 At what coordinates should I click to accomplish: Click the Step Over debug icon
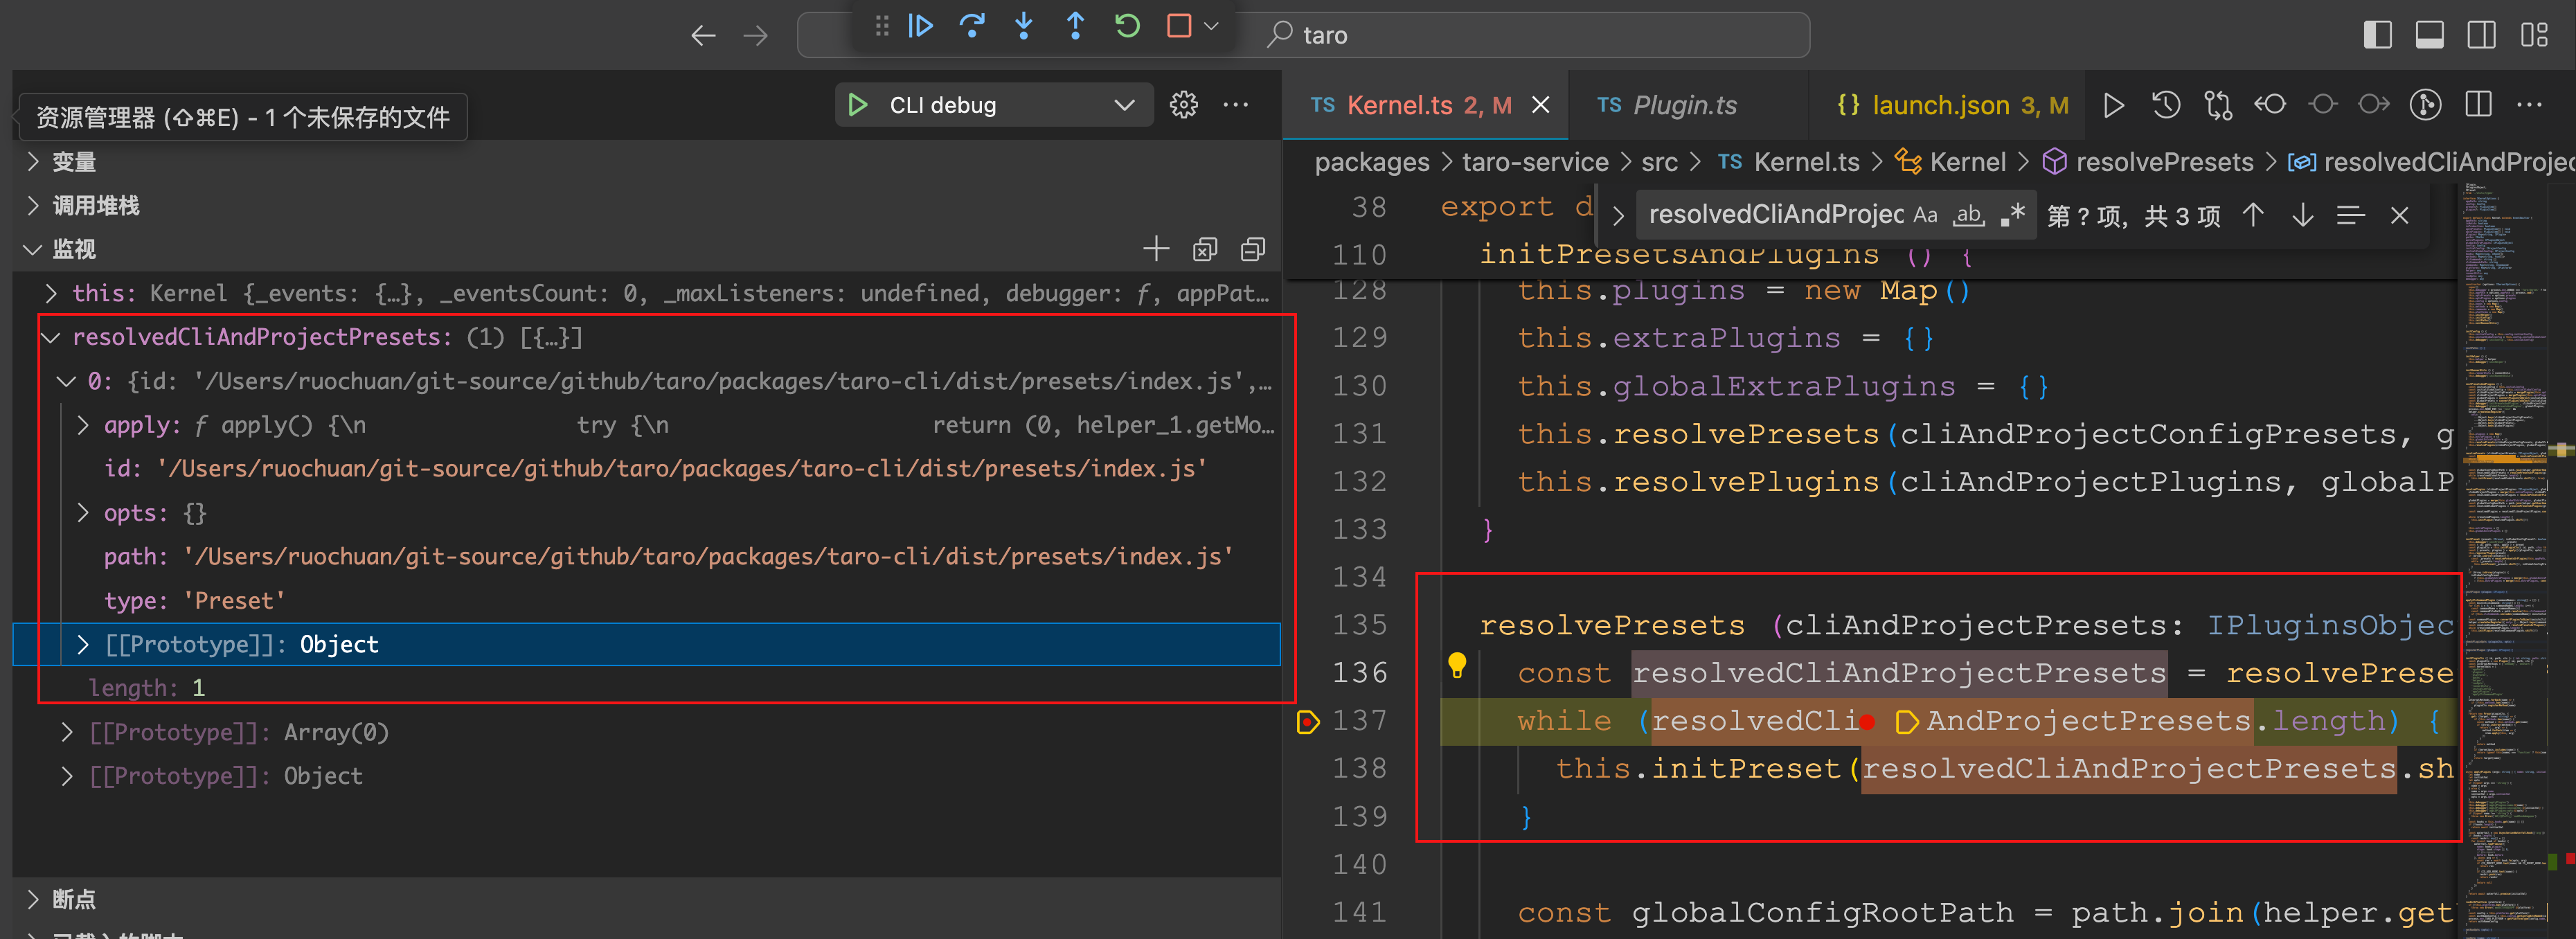(x=972, y=26)
